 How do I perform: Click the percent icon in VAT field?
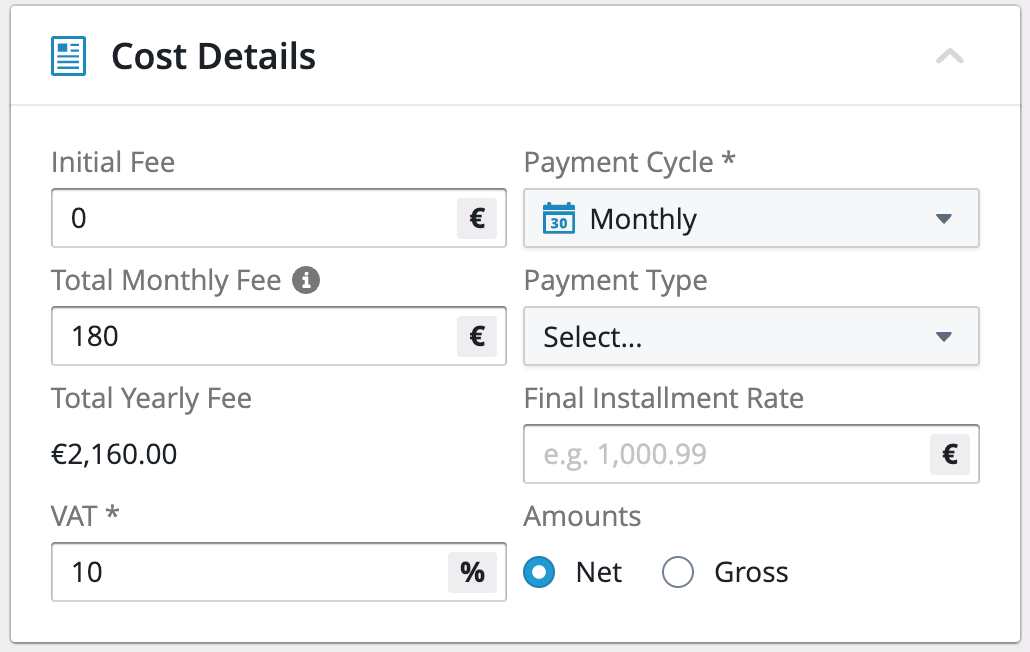pyautogui.click(x=472, y=572)
